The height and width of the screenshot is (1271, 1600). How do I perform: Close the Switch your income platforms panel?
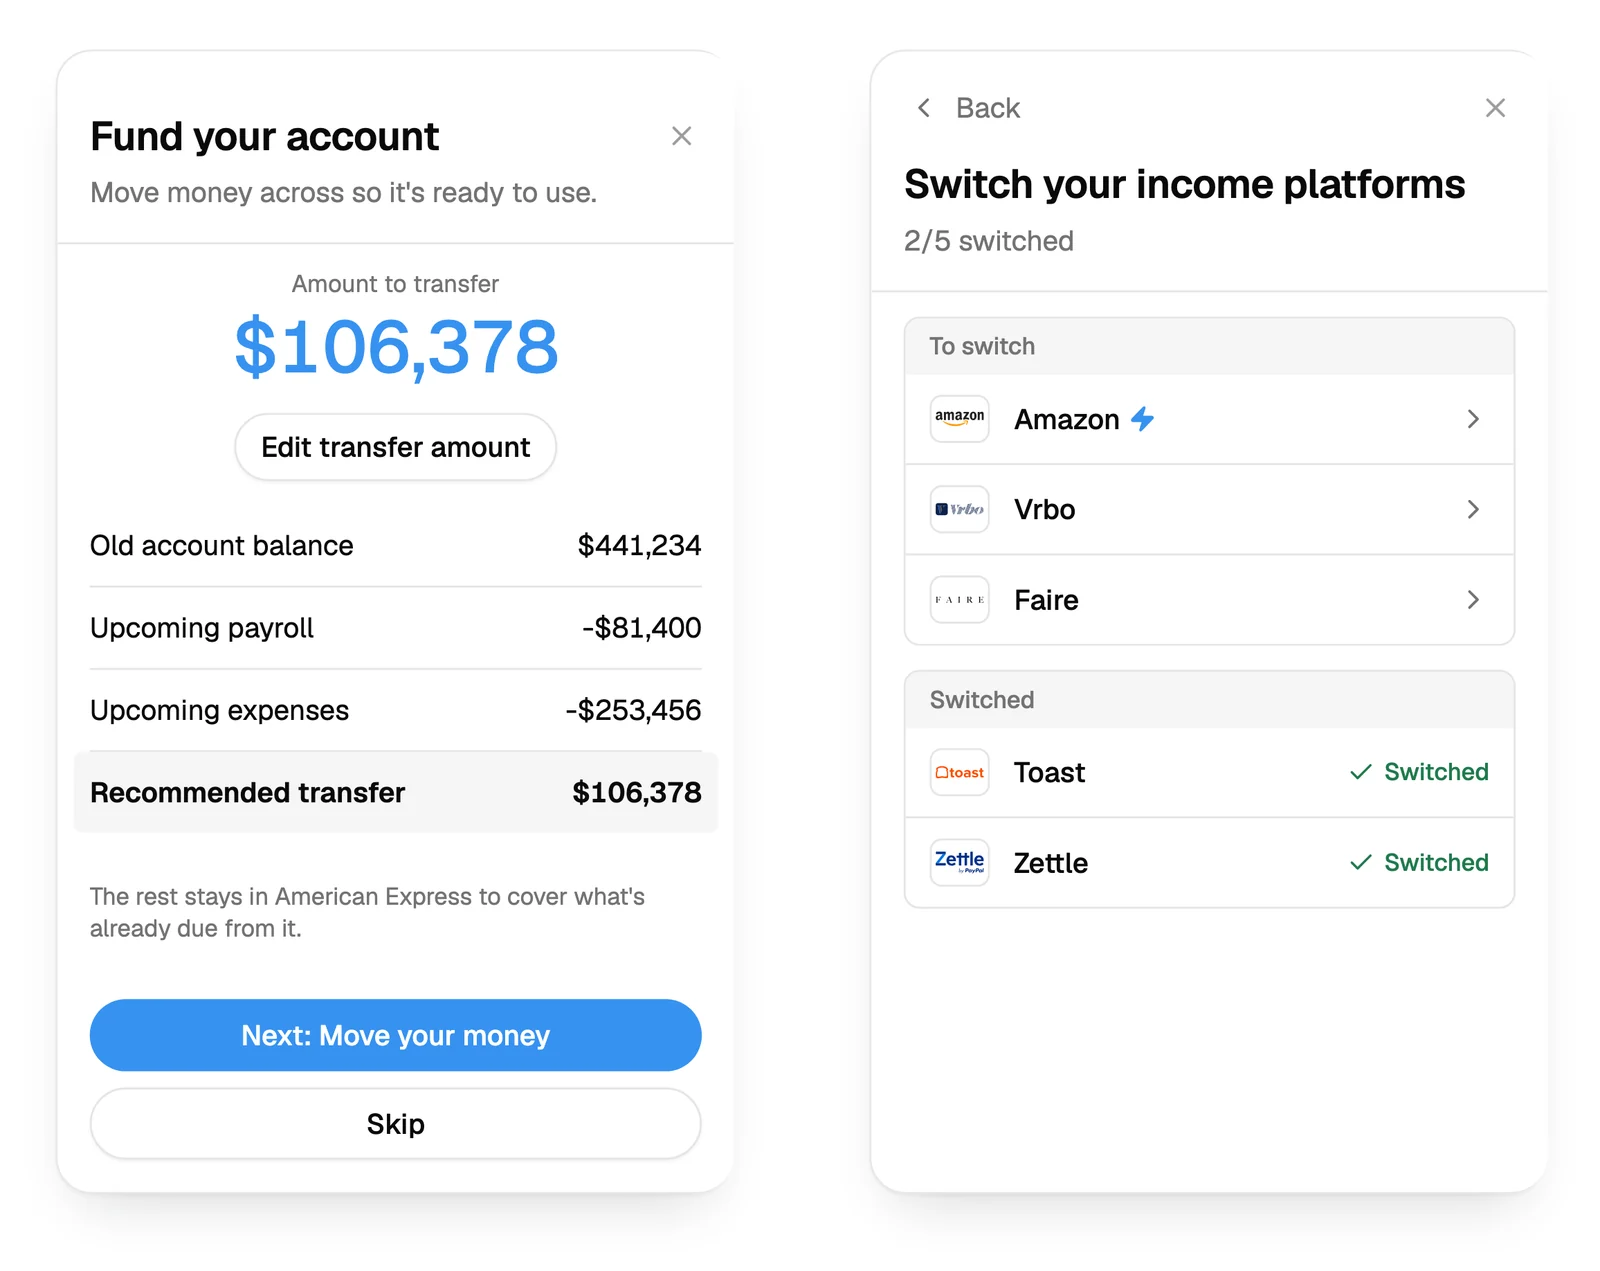click(x=1495, y=108)
